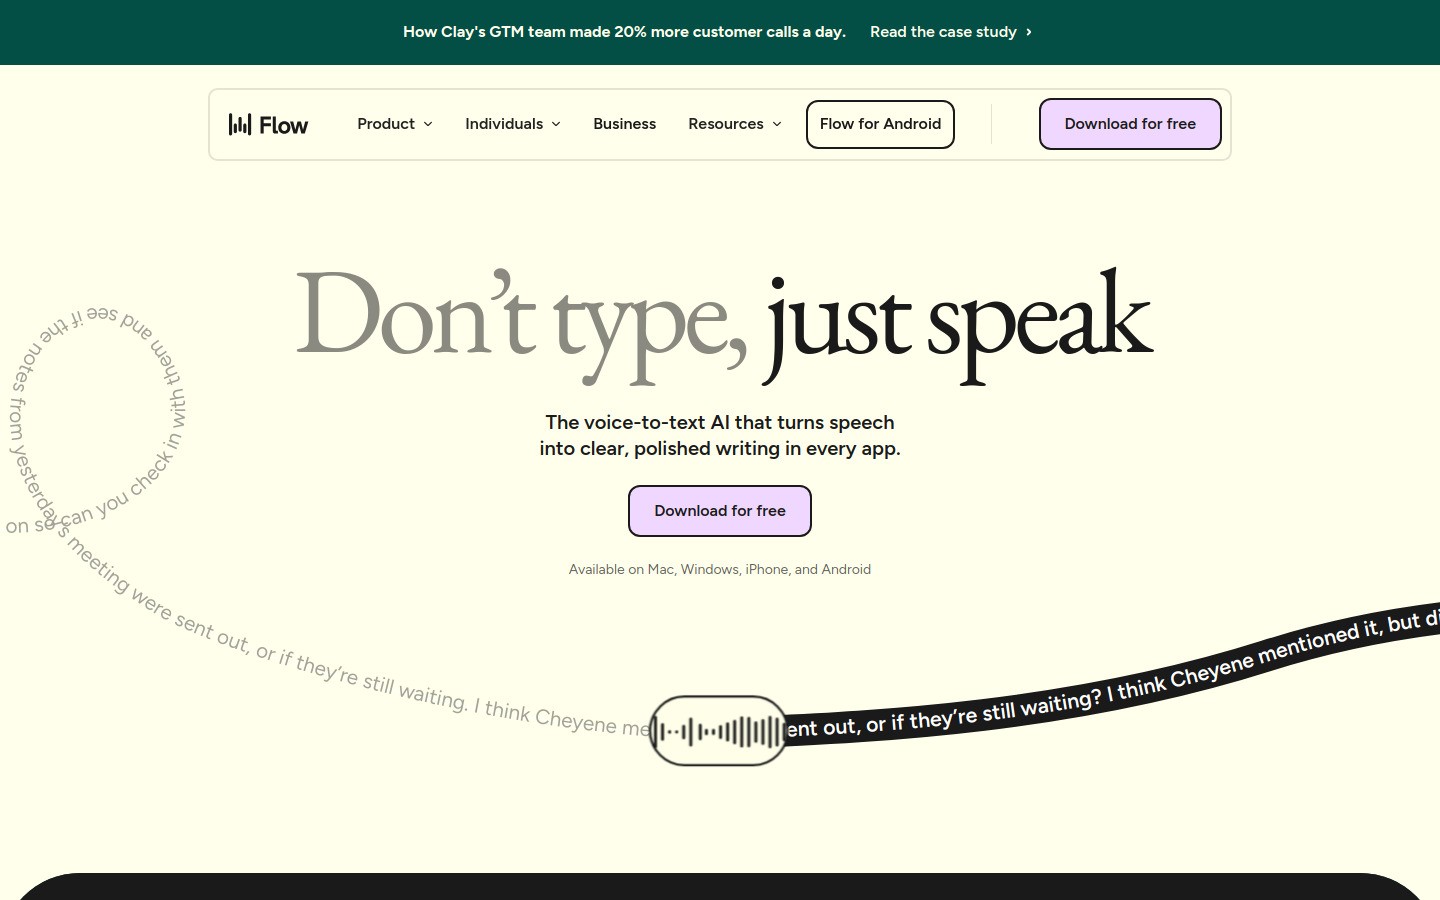Click the Product menu chevron
This screenshot has width=1440, height=900.
428,124
